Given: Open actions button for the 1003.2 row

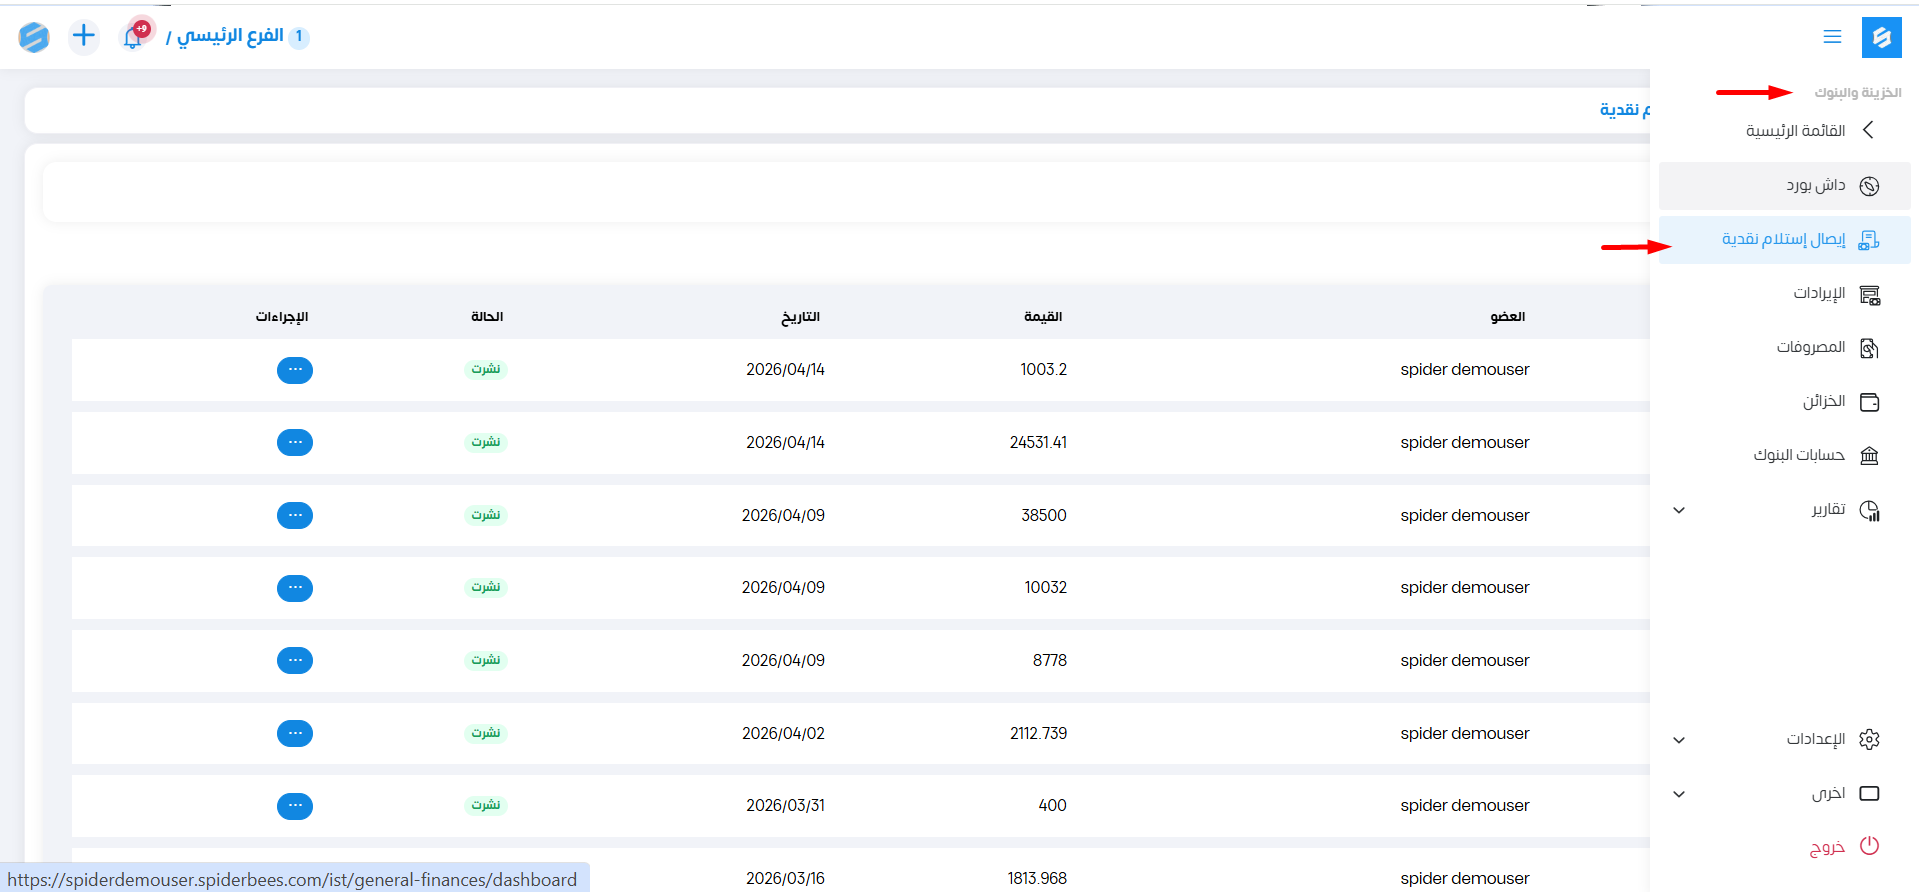Looking at the screenshot, I should tap(295, 370).
